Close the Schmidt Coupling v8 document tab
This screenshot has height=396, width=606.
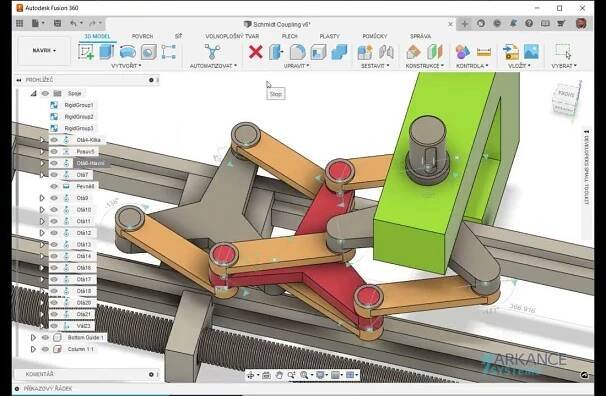point(450,24)
